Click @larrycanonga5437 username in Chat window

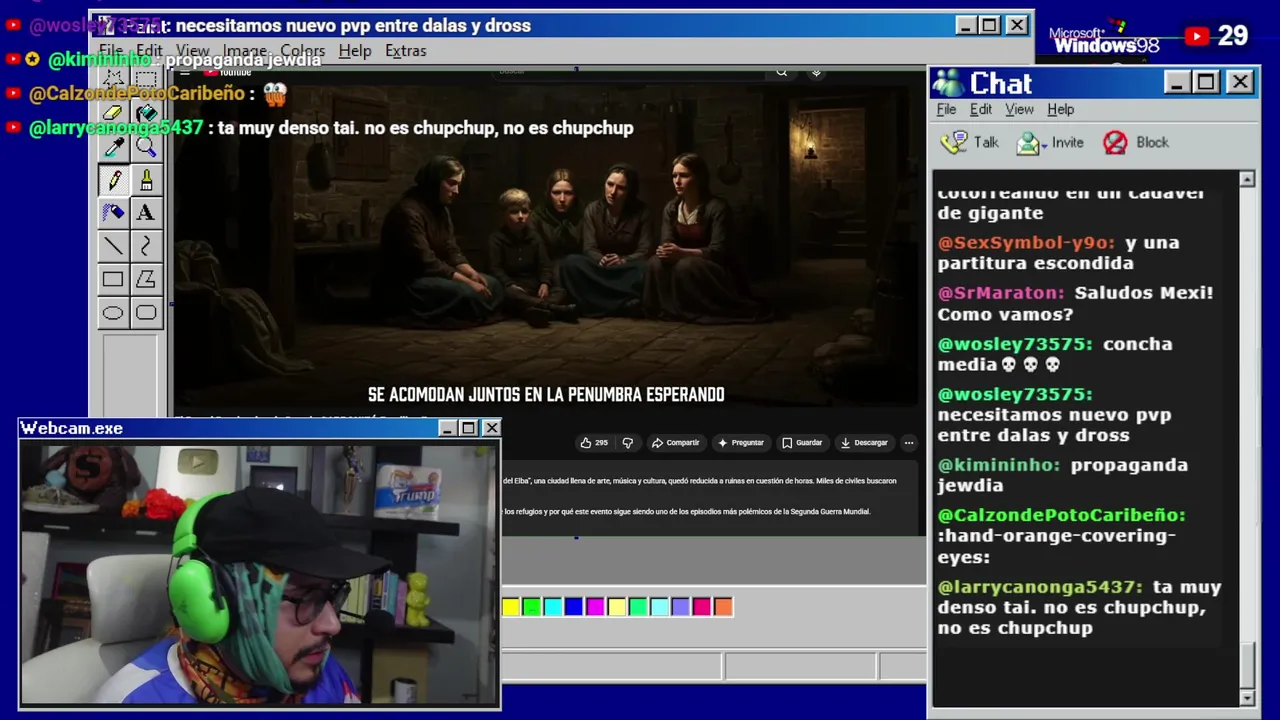point(1040,587)
